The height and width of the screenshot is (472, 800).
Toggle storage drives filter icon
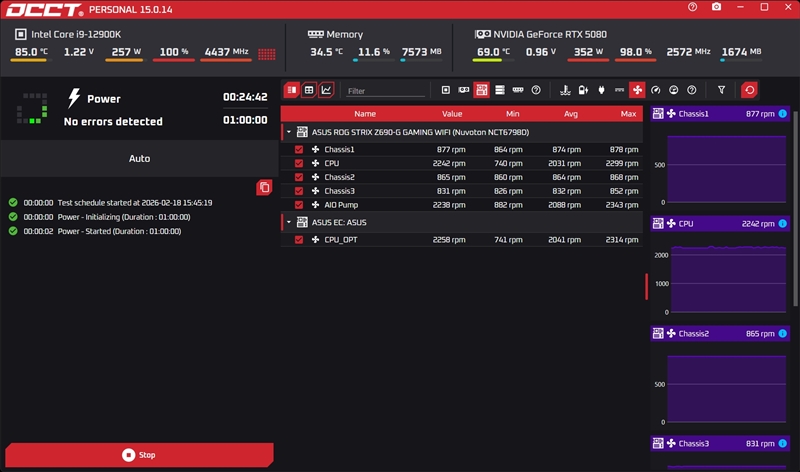(x=500, y=90)
